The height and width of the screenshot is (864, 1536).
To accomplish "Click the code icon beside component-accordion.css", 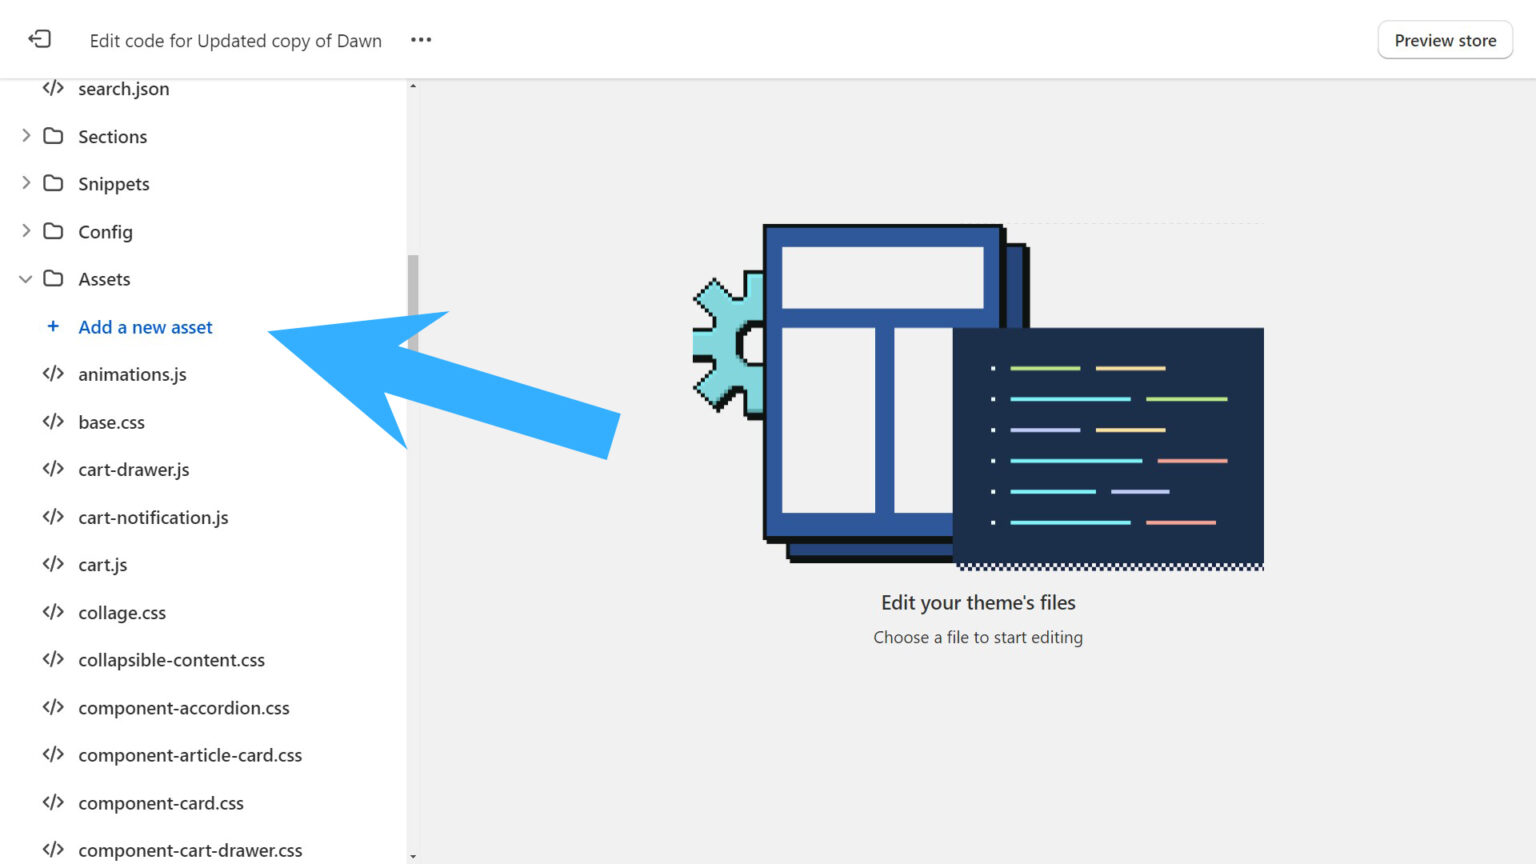I will point(53,708).
